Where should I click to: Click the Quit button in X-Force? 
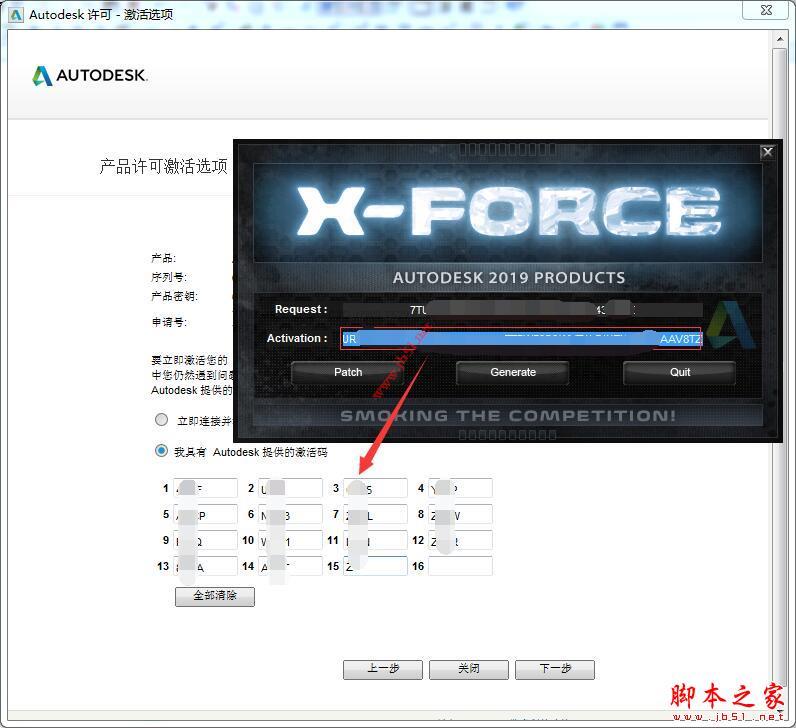coord(679,373)
